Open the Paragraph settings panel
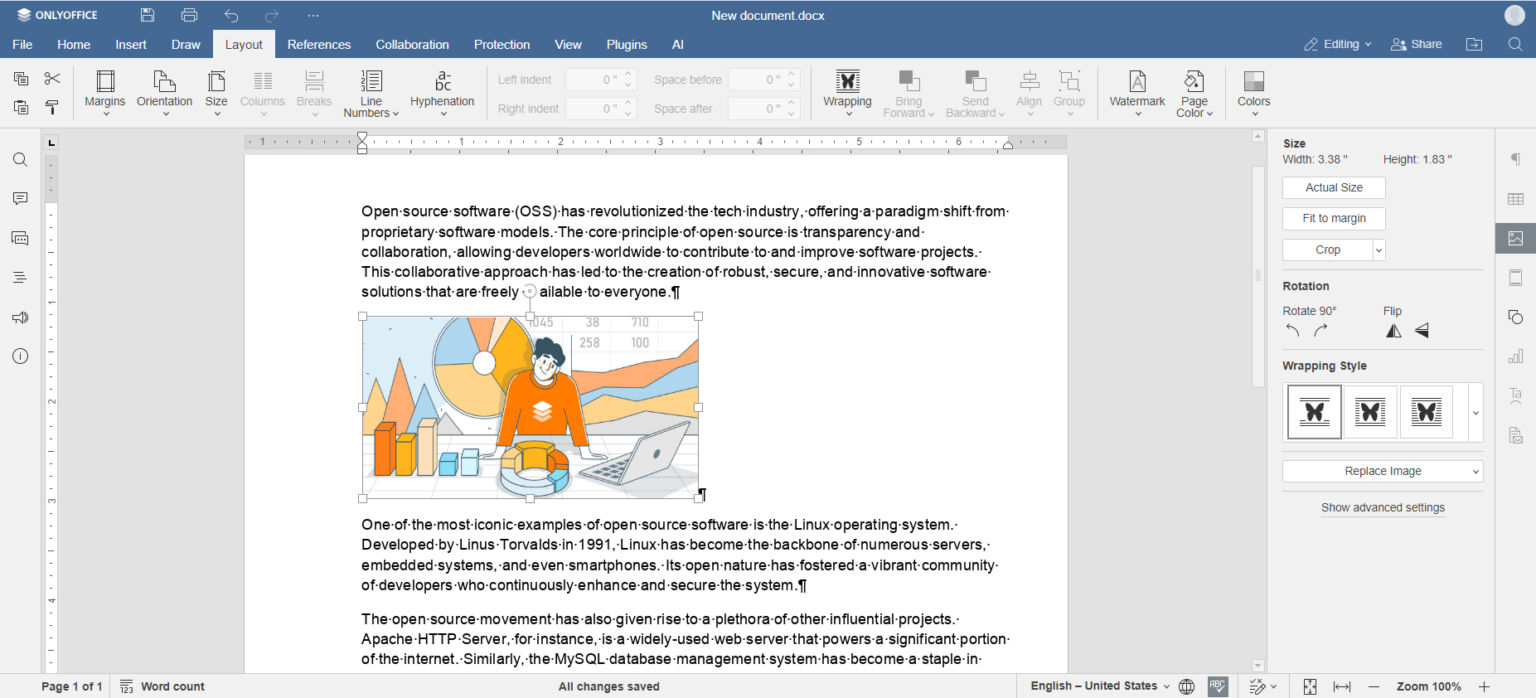The image size is (1536, 698). [1515, 159]
